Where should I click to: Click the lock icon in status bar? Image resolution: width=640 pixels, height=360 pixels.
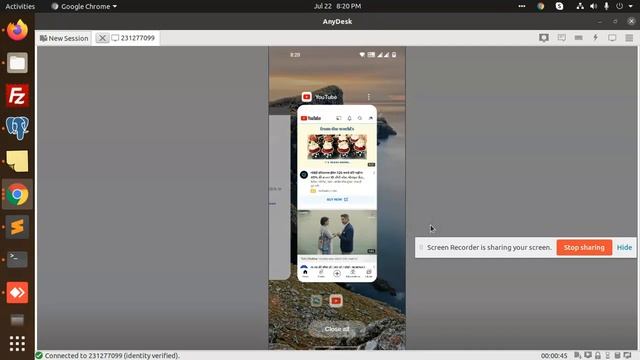(598, 356)
